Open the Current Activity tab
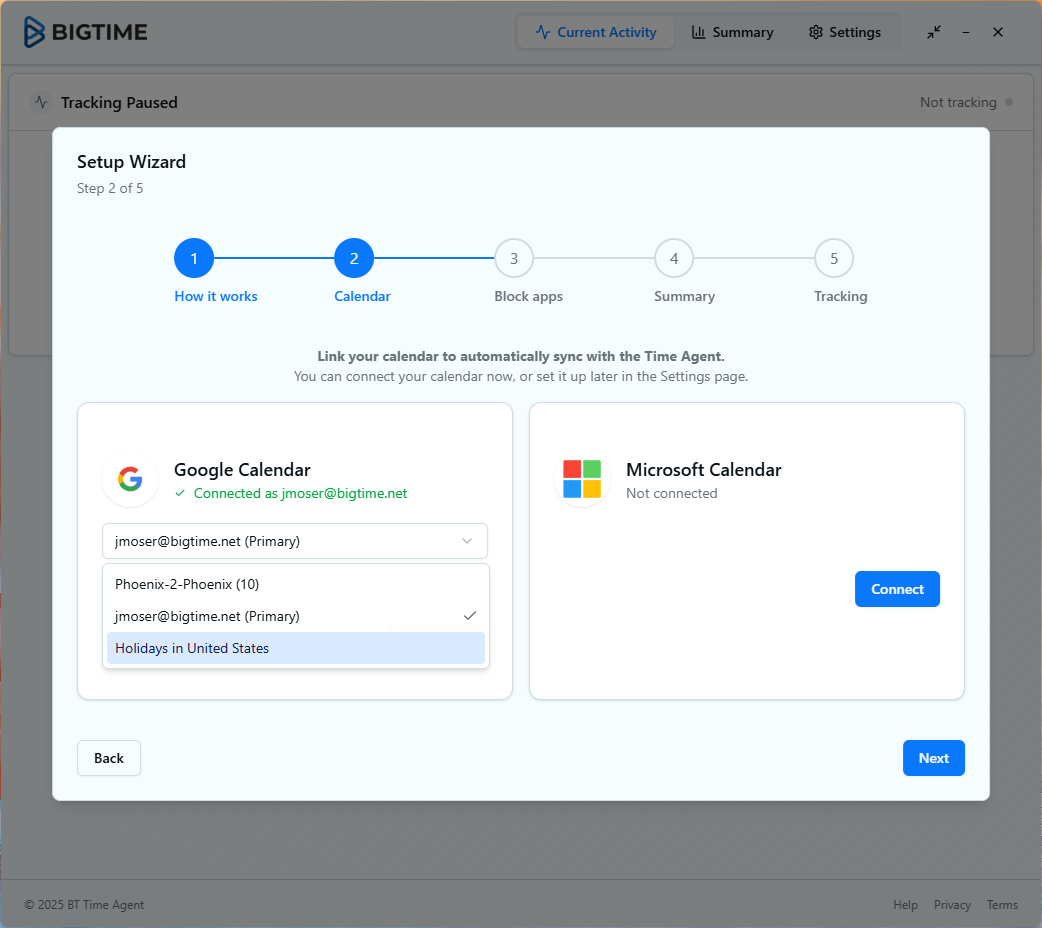 pos(596,32)
